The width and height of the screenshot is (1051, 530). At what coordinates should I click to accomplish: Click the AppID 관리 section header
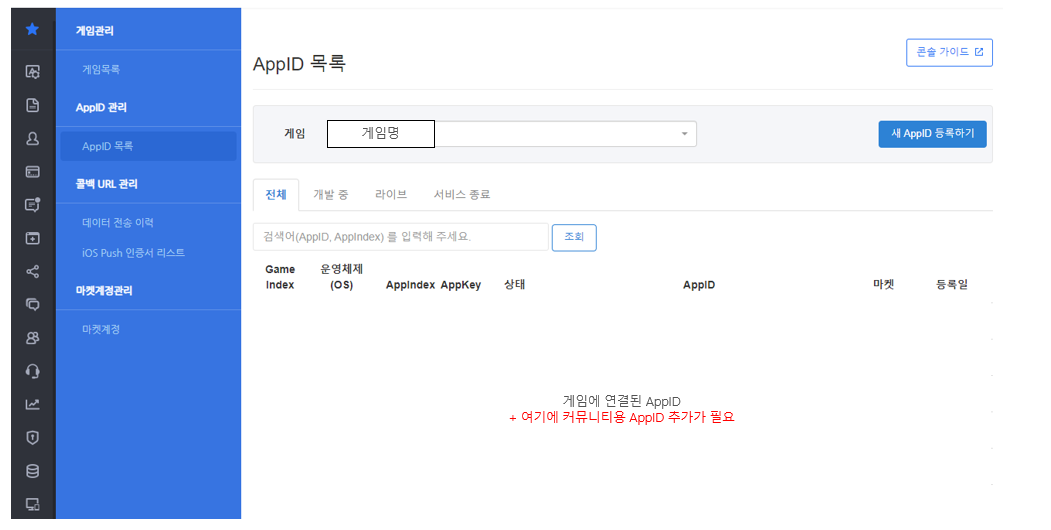101,107
